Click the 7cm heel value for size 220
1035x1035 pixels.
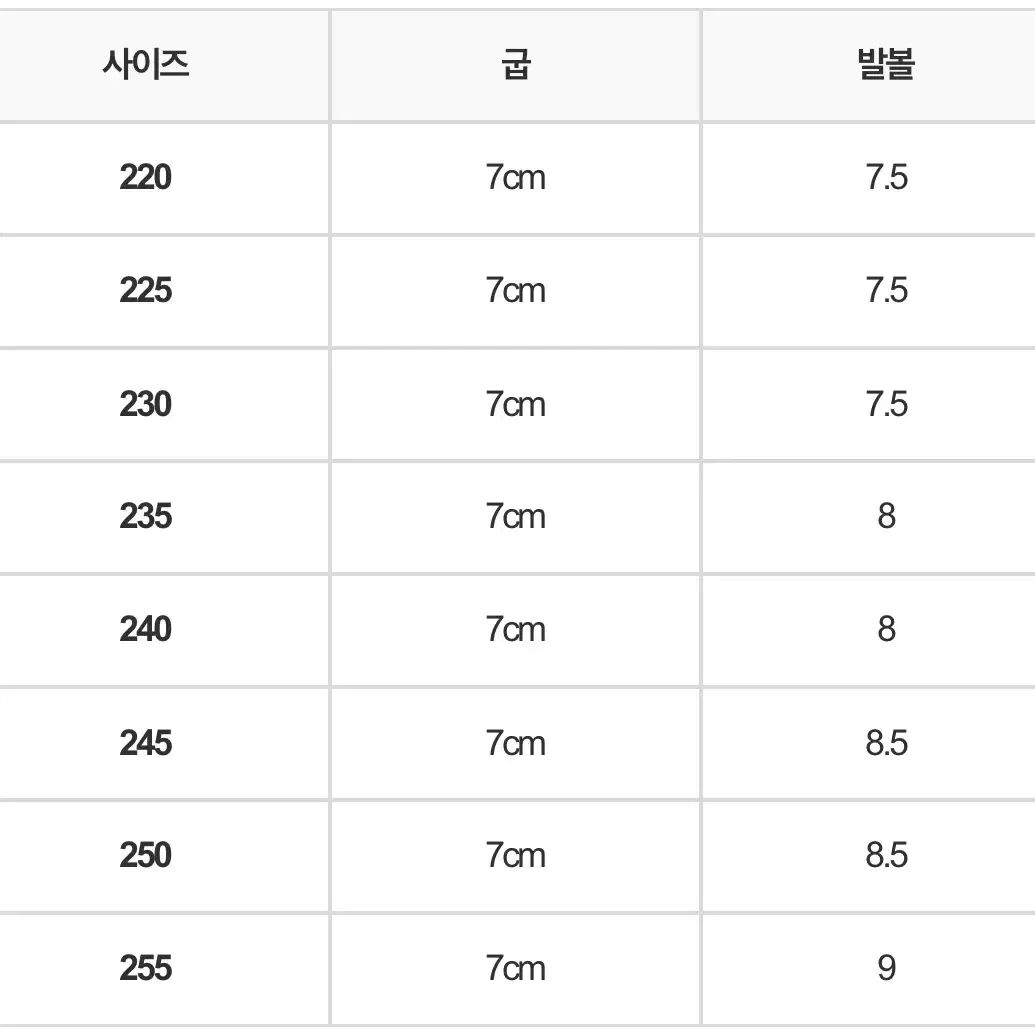(x=516, y=178)
